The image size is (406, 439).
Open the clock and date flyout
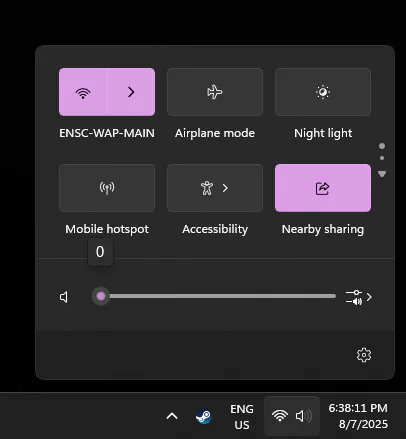(x=358, y=416)
